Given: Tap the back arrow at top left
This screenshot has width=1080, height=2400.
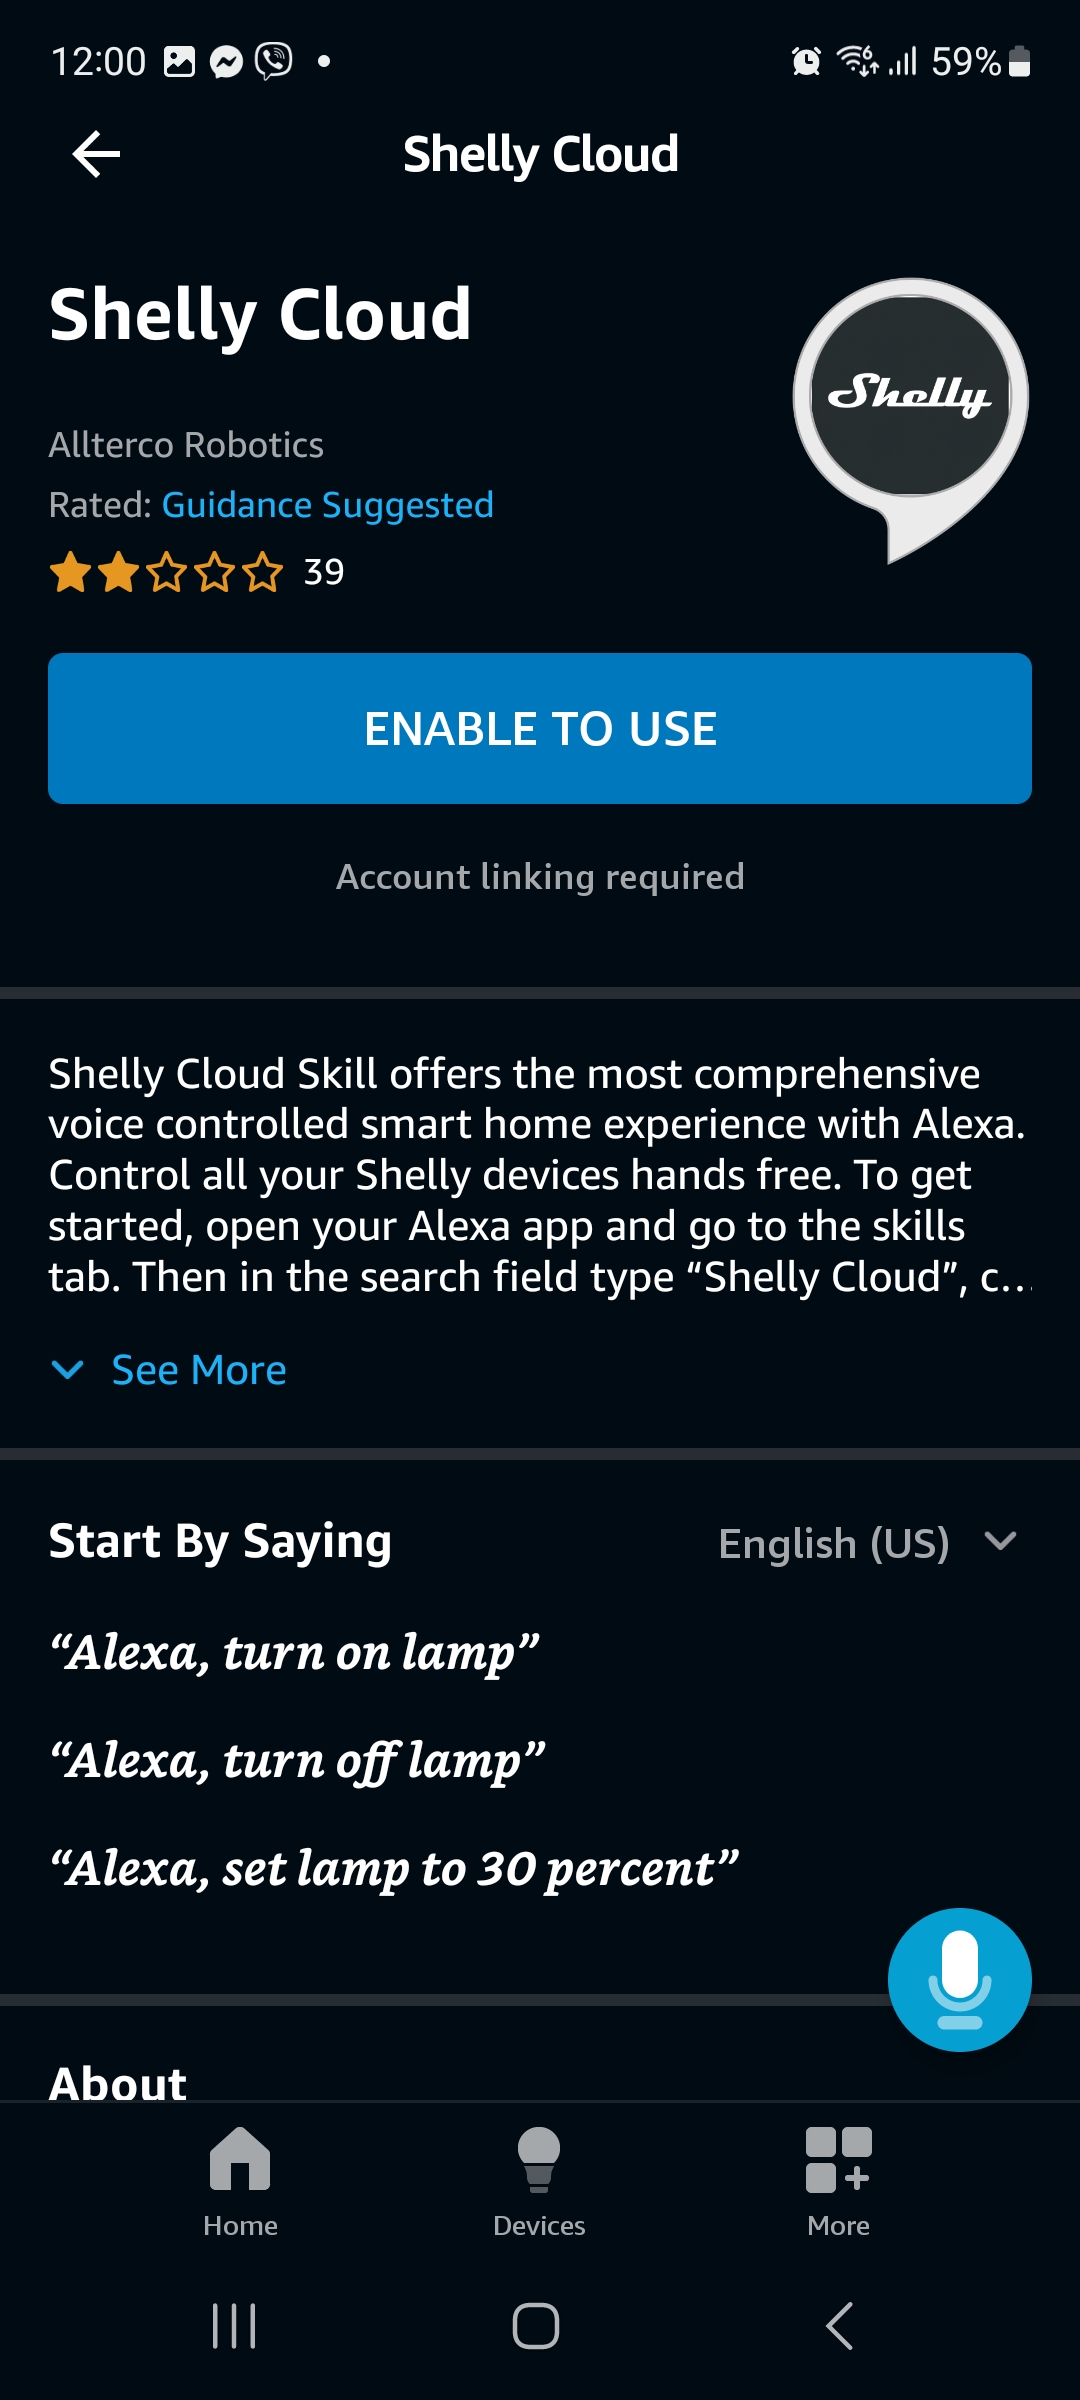Looking at the screenshot, I should click(x=95, y=153).
